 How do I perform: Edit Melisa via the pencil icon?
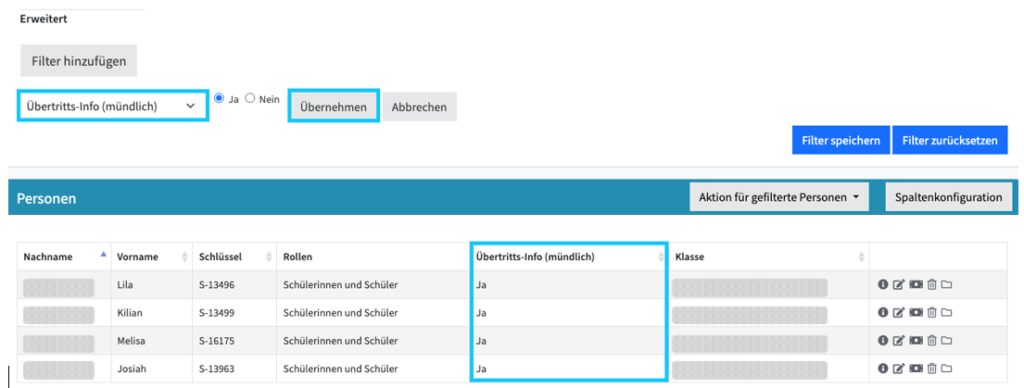click(x=899, y=340)
